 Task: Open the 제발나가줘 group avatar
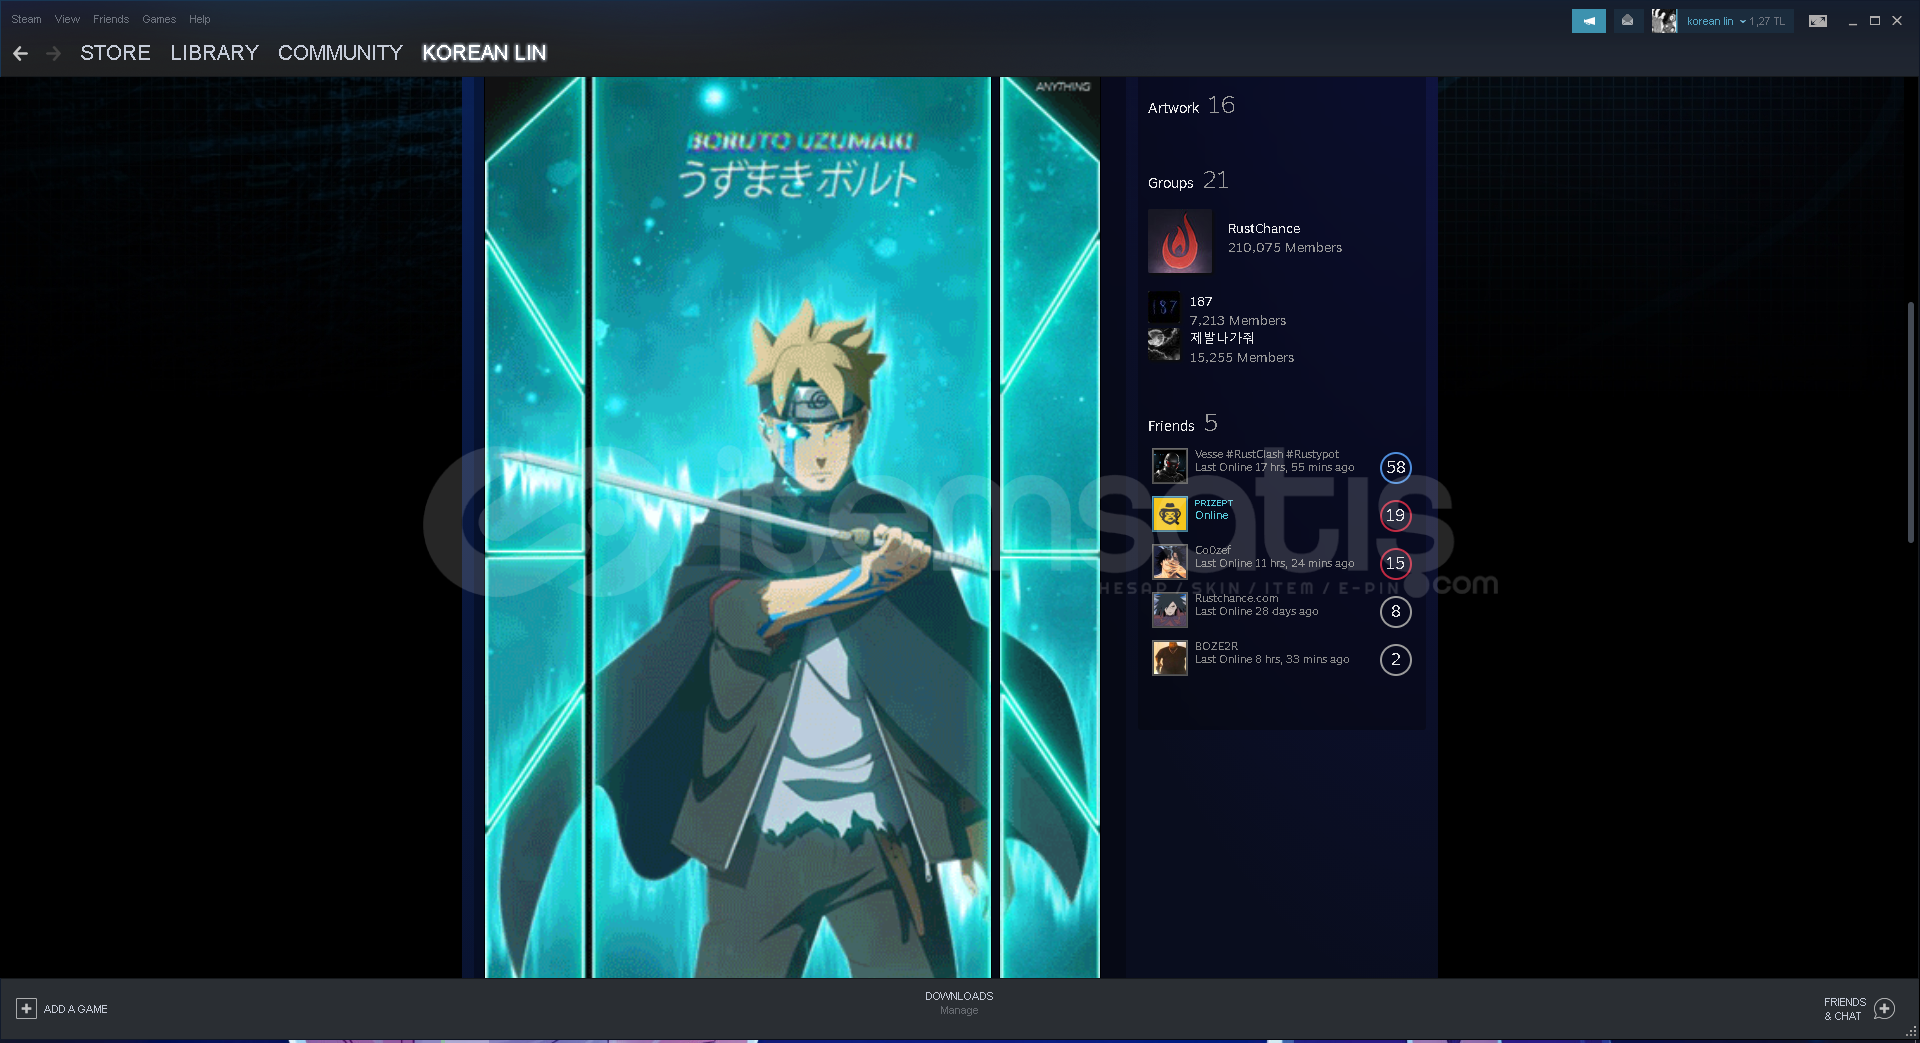1164,343
